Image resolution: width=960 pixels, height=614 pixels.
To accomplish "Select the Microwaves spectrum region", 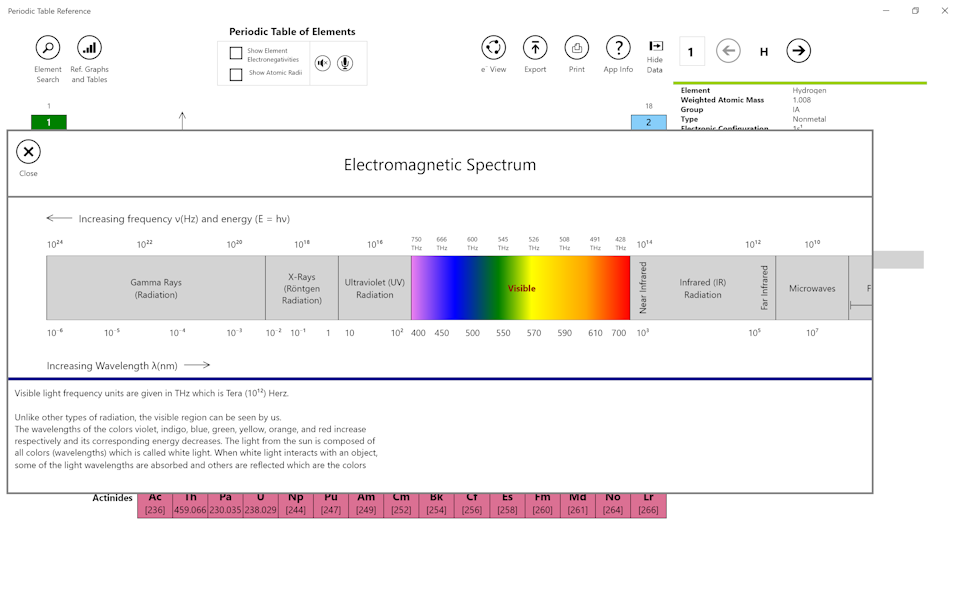I will click(811, 288).
